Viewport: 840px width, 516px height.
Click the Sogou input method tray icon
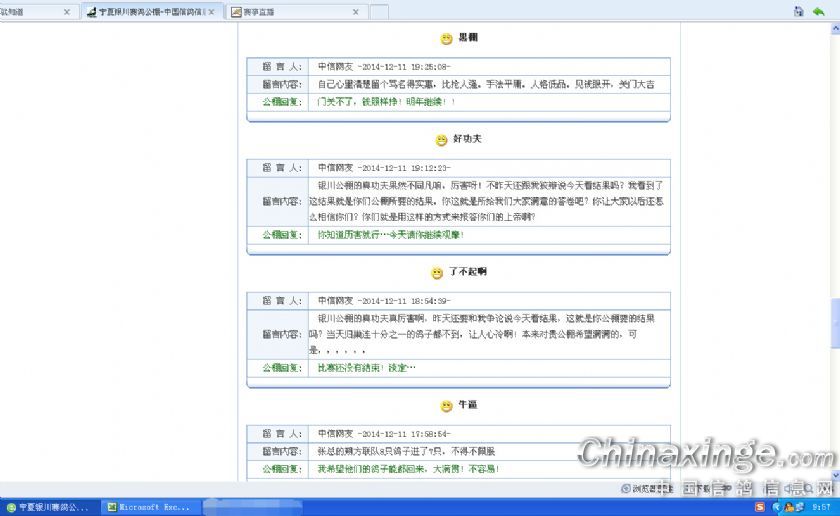point(759,507)
